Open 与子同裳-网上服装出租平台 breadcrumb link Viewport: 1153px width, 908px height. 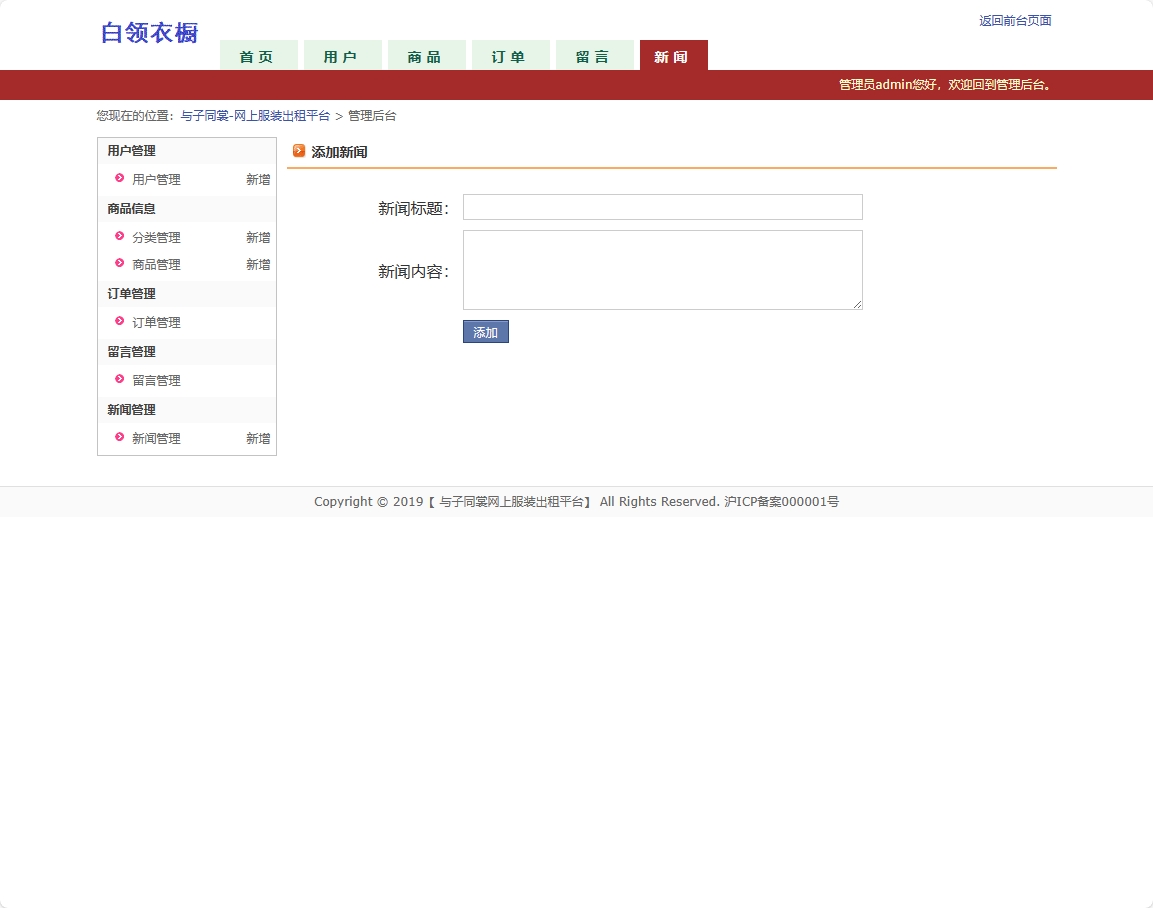point(256,115)
